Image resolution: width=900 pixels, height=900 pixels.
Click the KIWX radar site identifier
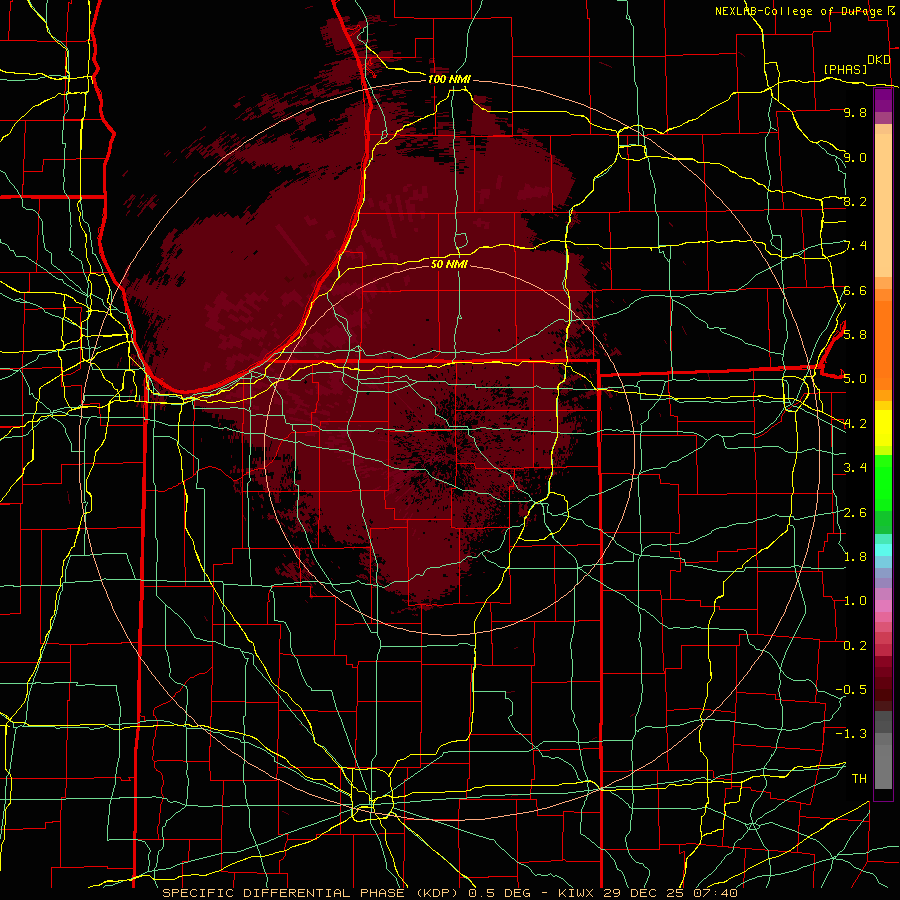point(576,893)
